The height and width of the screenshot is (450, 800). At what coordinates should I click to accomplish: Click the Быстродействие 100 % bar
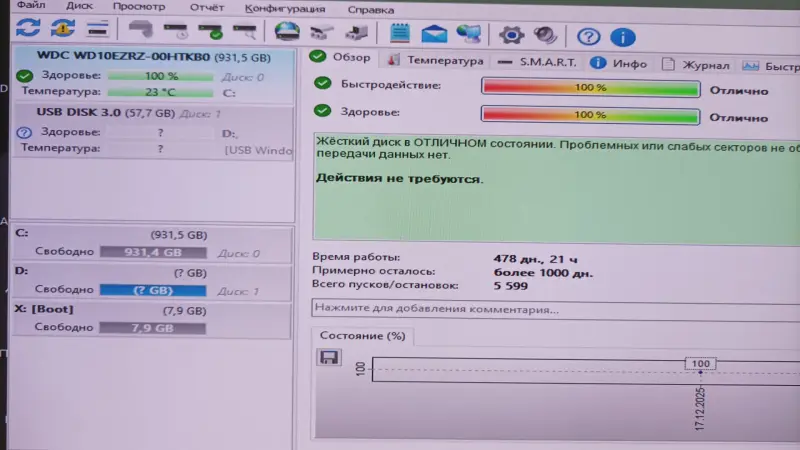pos(590,88)
